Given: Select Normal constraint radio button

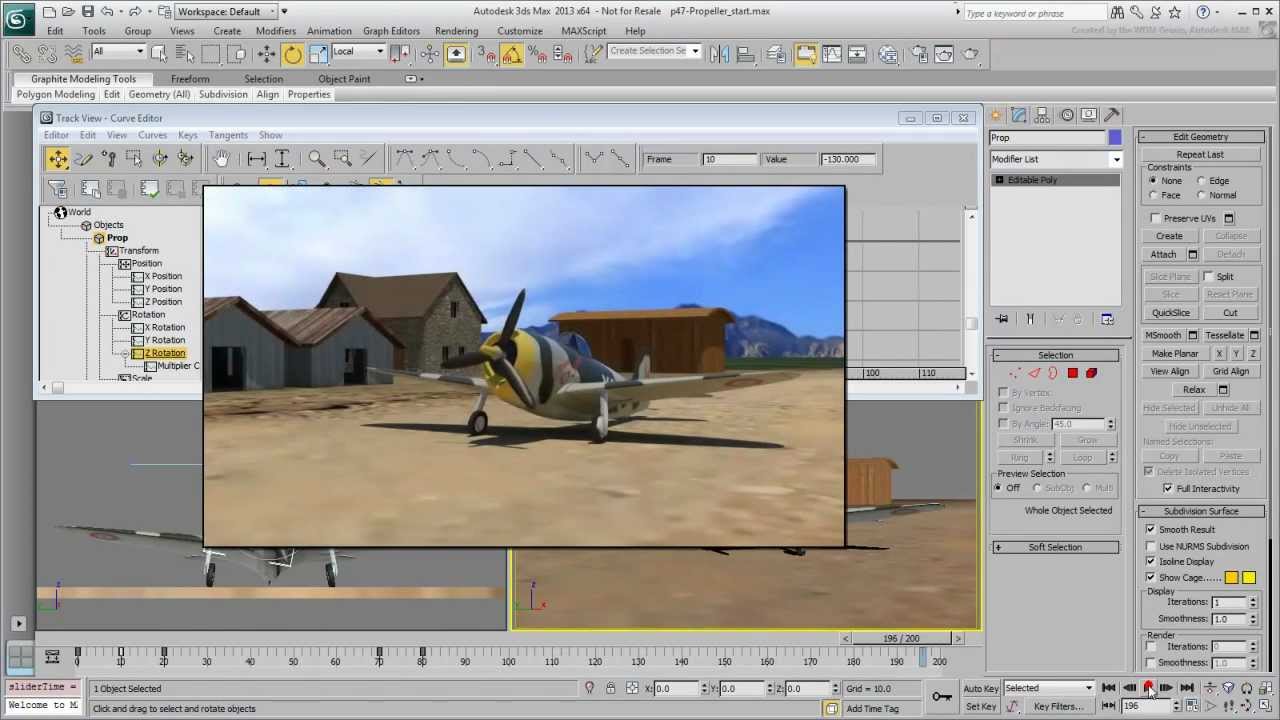Looking at the screenshot, I should click(1202, 195).
